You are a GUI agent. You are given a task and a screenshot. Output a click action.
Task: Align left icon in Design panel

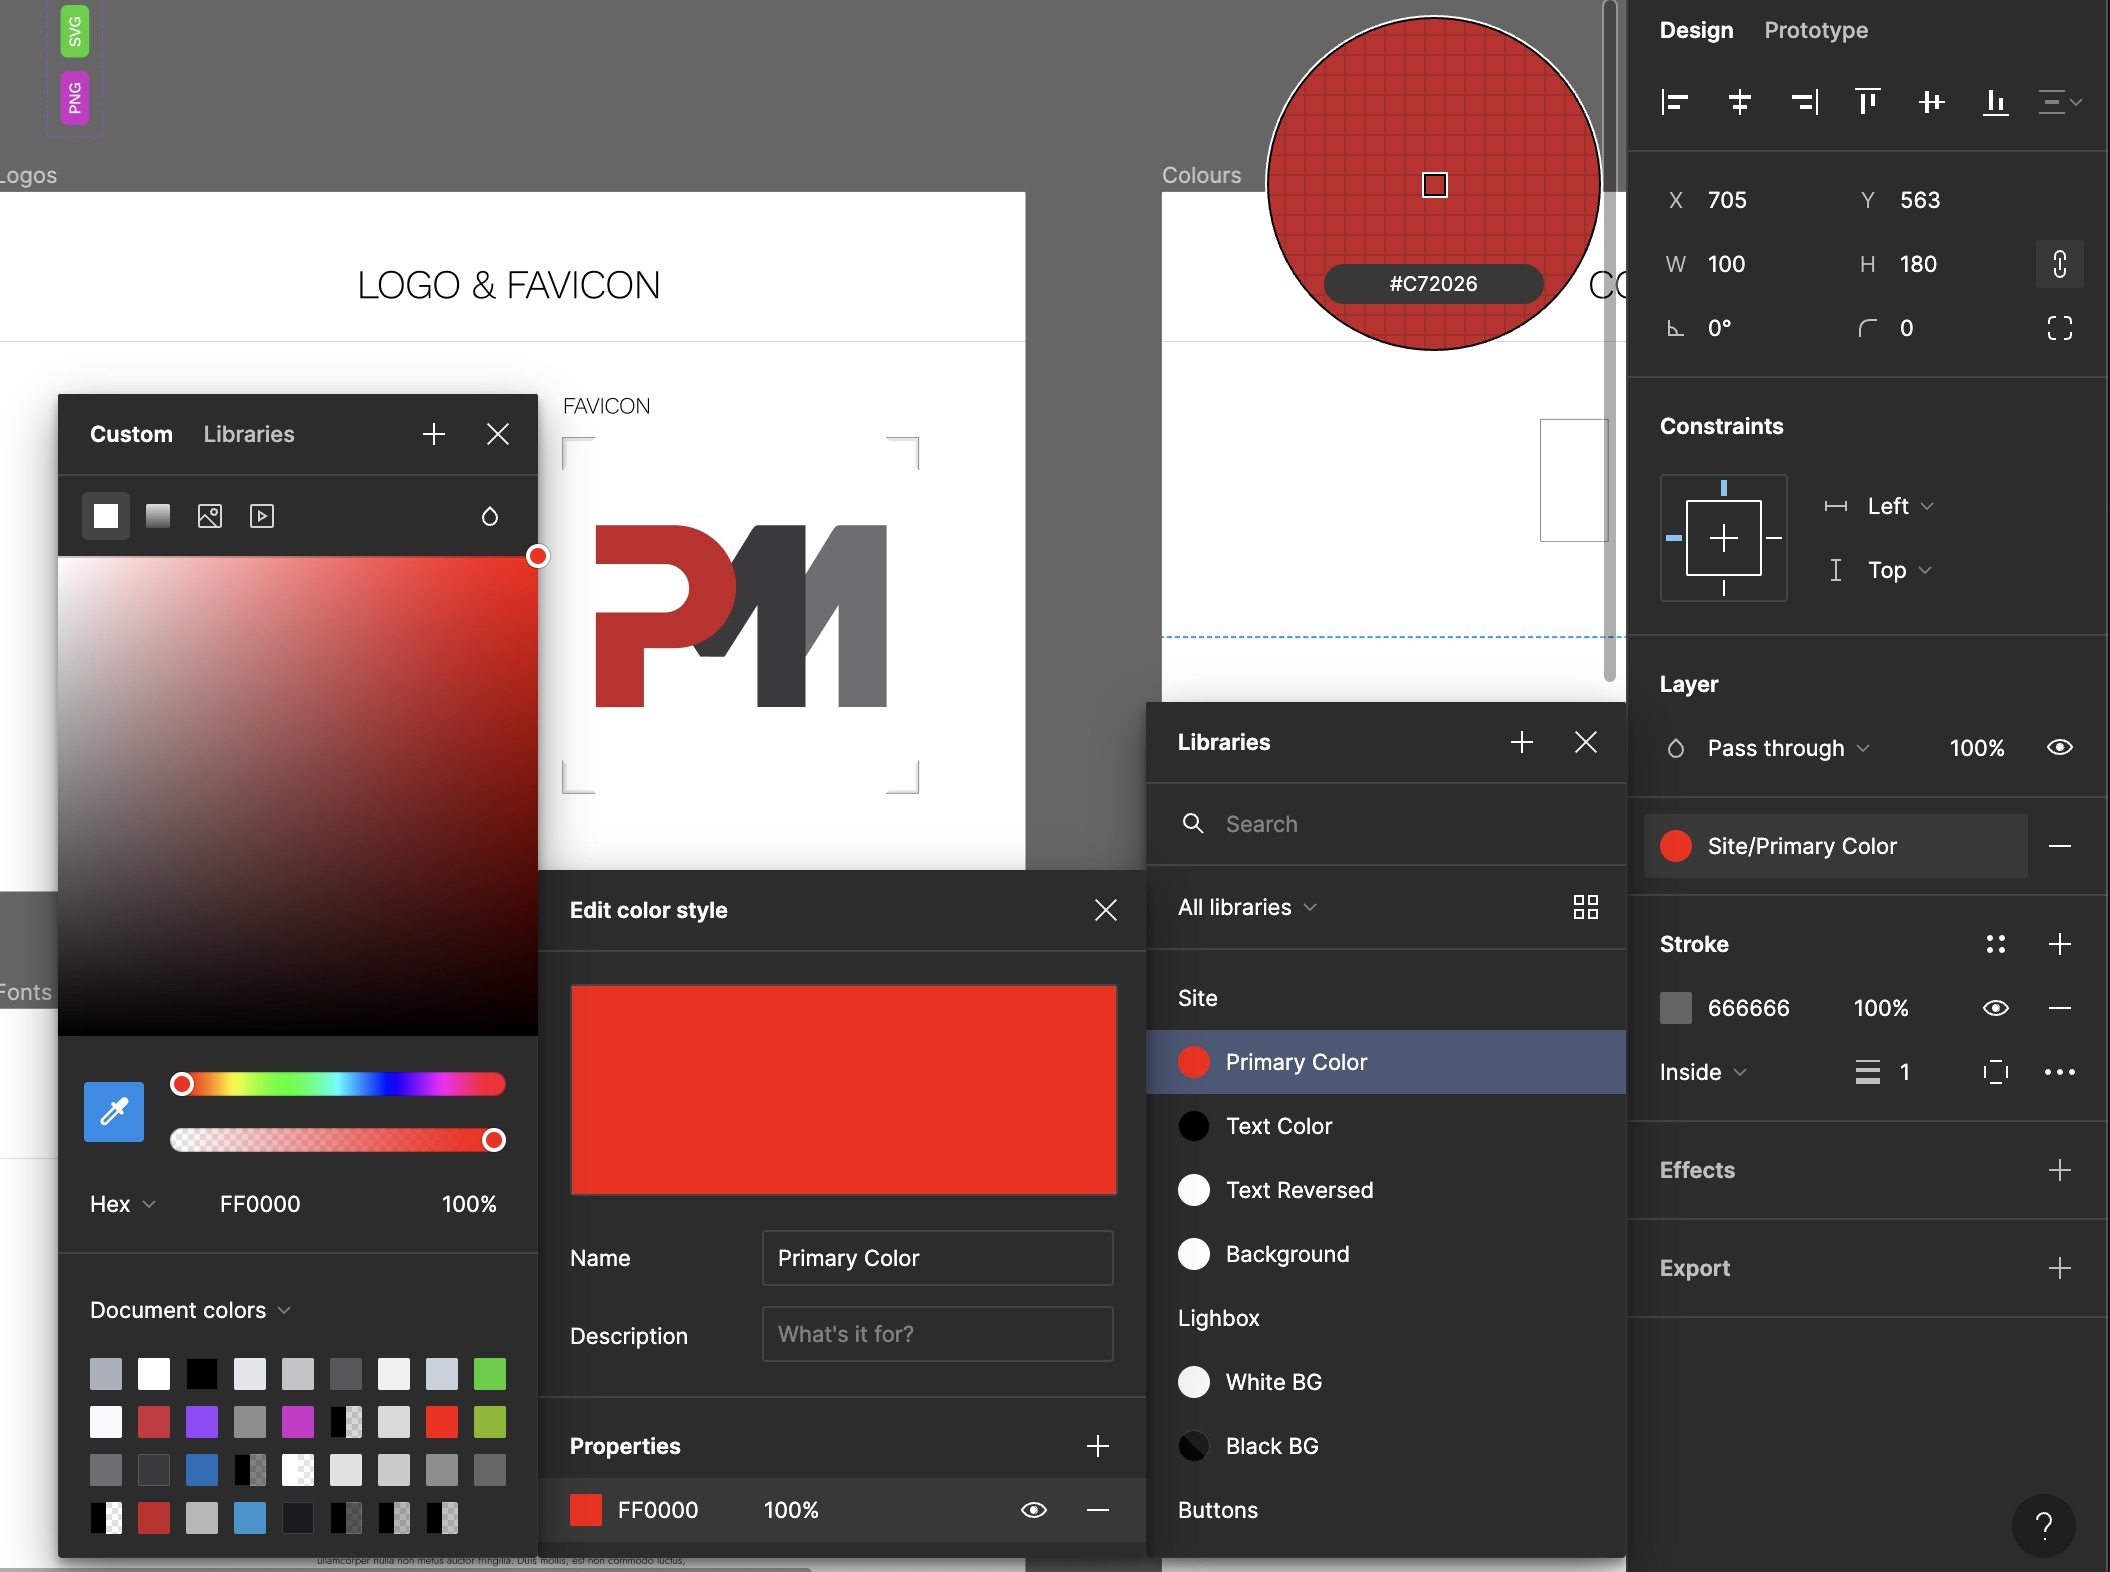click(1675, 102)
